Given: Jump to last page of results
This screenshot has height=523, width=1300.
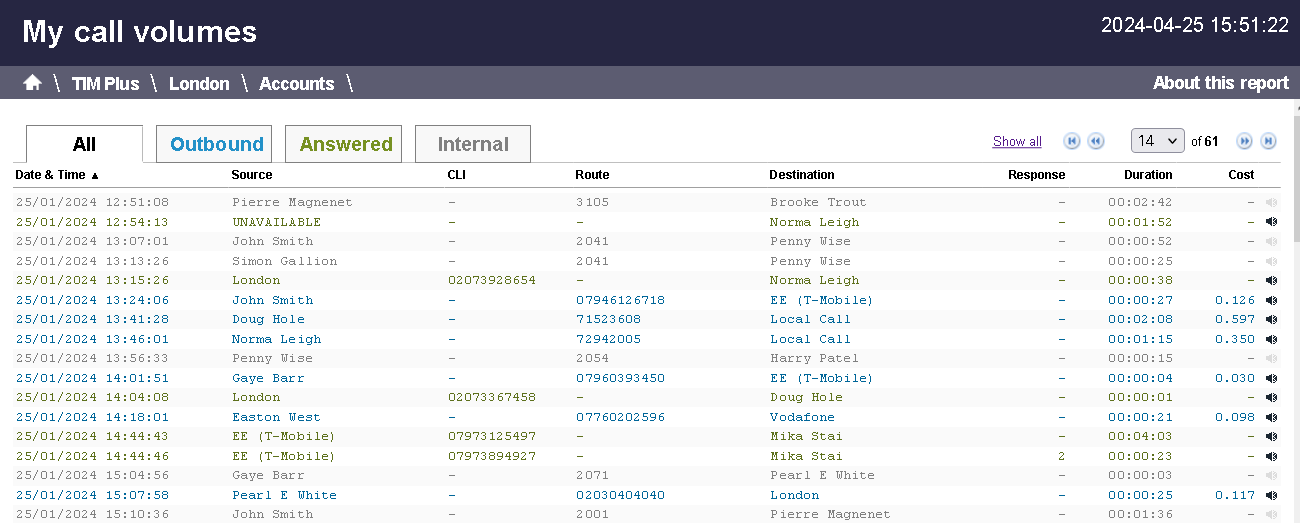Looking at the screenshot, I should click(x=1269, y=141).
